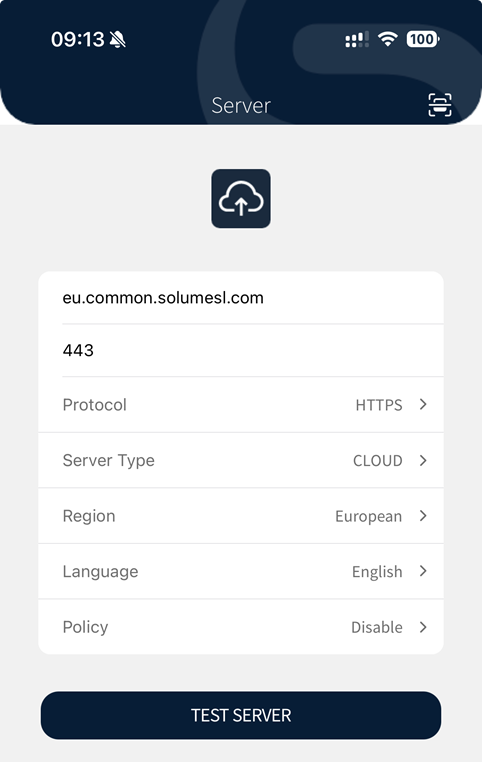Select the Protocol row
The height and width of the screenshot is (762, 482).
point(241,404)
